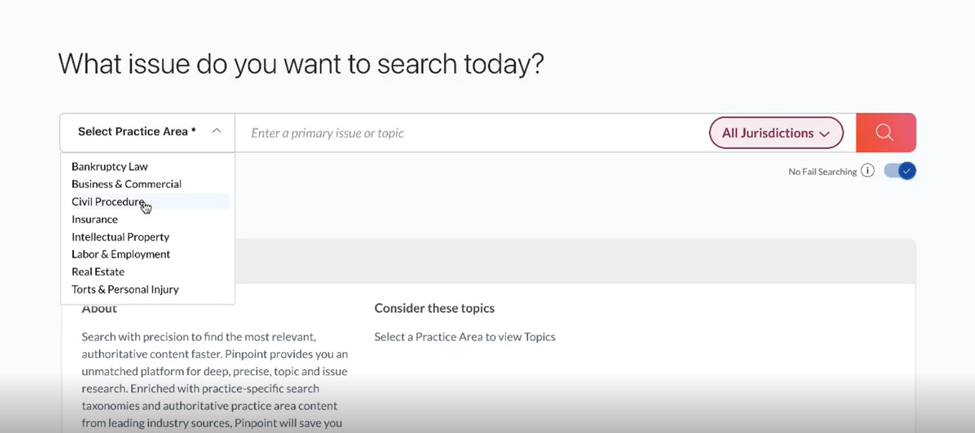Pick Insurance from the practice areas
Screen dimensions: 975x433
coord(95,219)
